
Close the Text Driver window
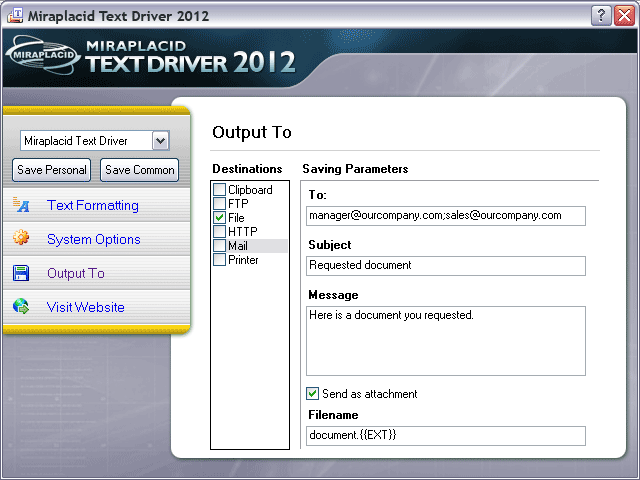pyautogui.click(x=624, y=16)
